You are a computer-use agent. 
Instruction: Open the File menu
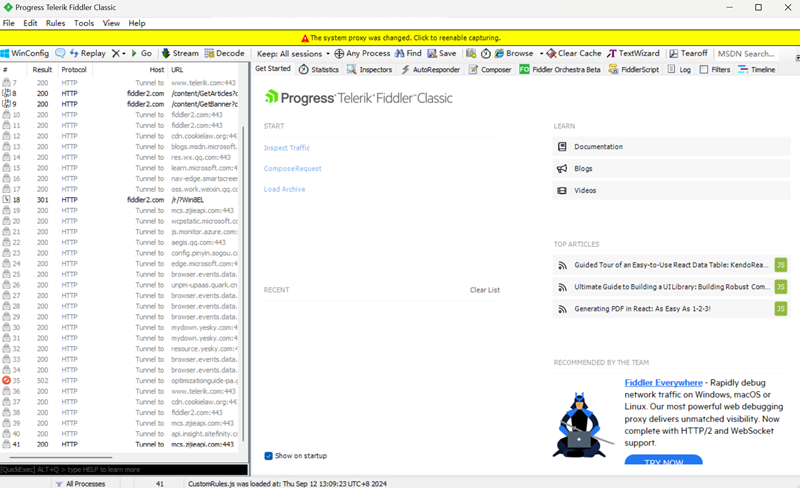tap(9, 23)
